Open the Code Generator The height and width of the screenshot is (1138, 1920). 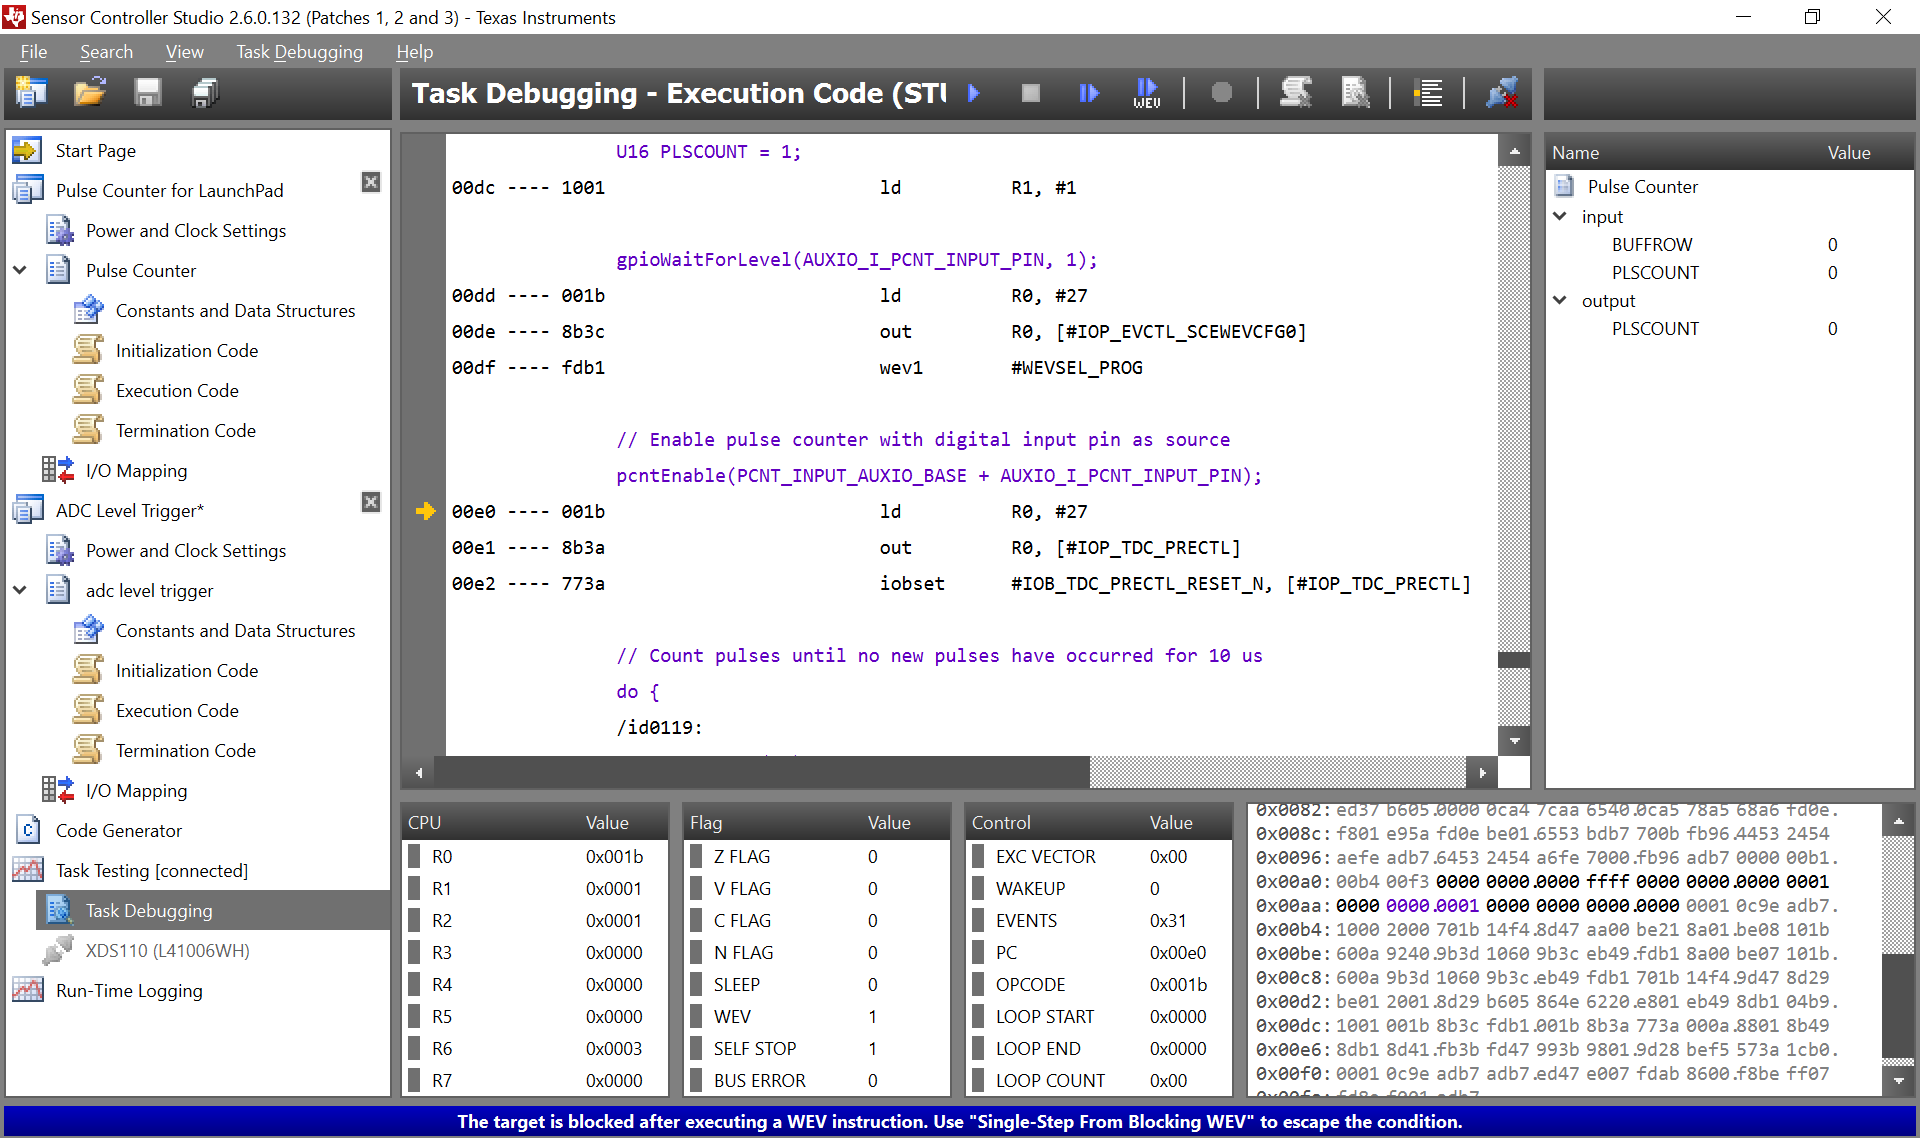coord(117,830)
